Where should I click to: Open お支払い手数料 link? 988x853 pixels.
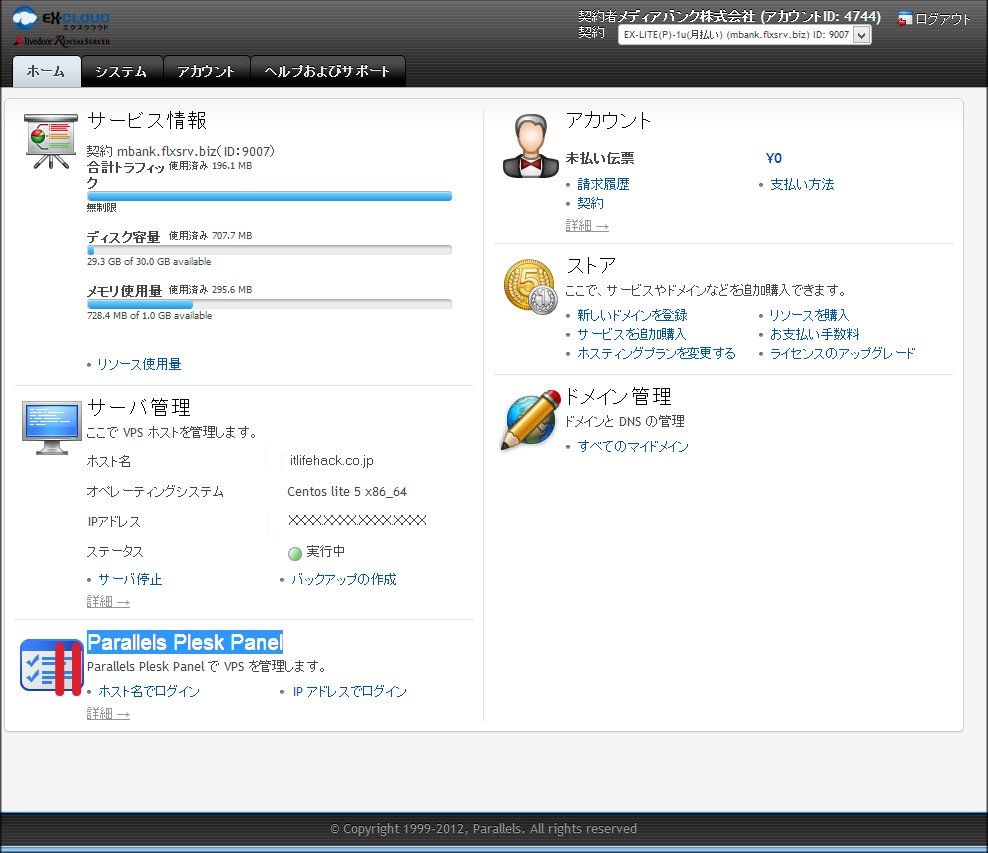click(815, 334)
